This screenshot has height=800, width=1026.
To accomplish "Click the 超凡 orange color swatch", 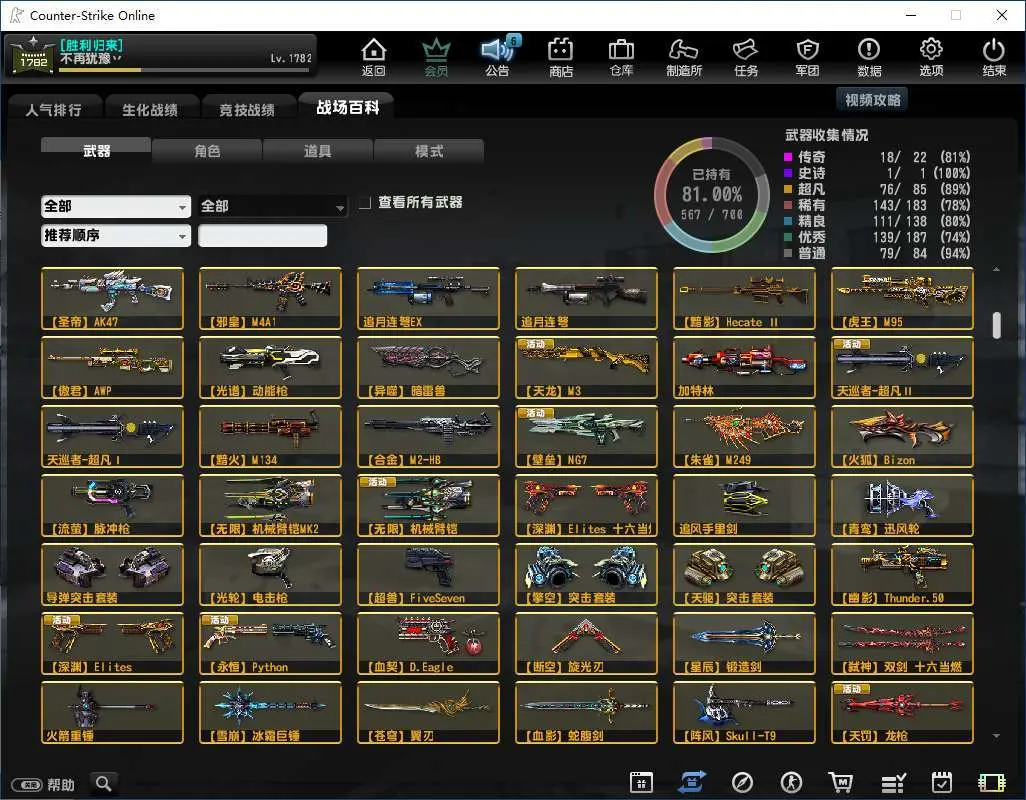I will click(788, 189).
